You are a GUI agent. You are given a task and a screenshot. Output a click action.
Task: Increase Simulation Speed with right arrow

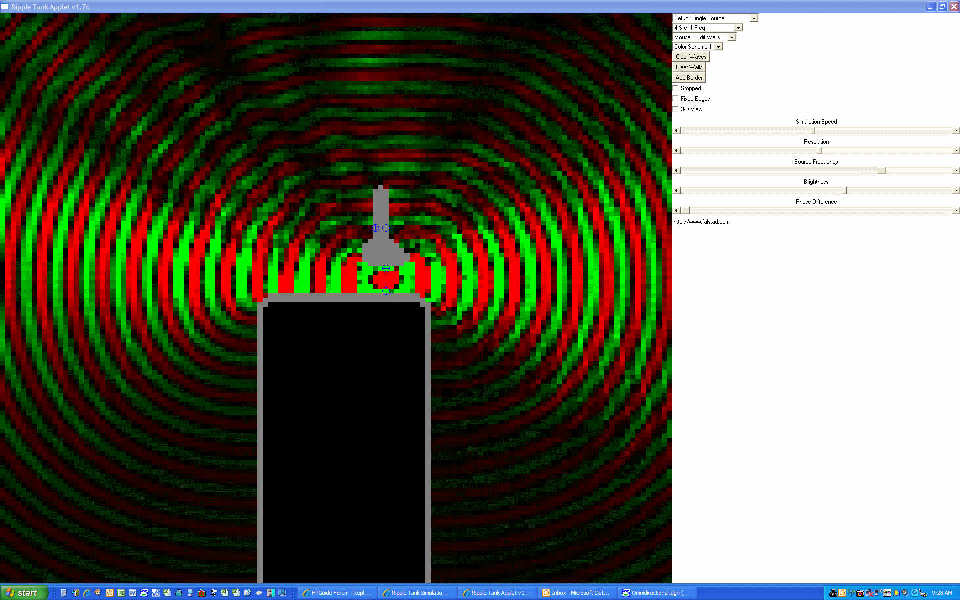(x=956, y=130)
